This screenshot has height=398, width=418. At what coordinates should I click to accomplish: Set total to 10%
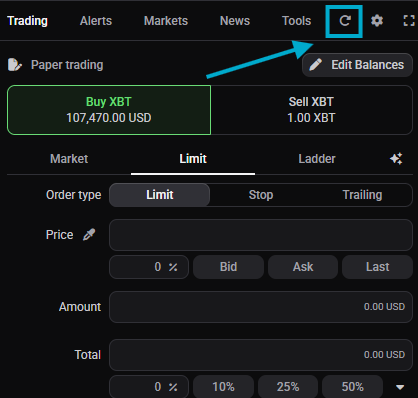pyautogui.click(x=223, y=387)
